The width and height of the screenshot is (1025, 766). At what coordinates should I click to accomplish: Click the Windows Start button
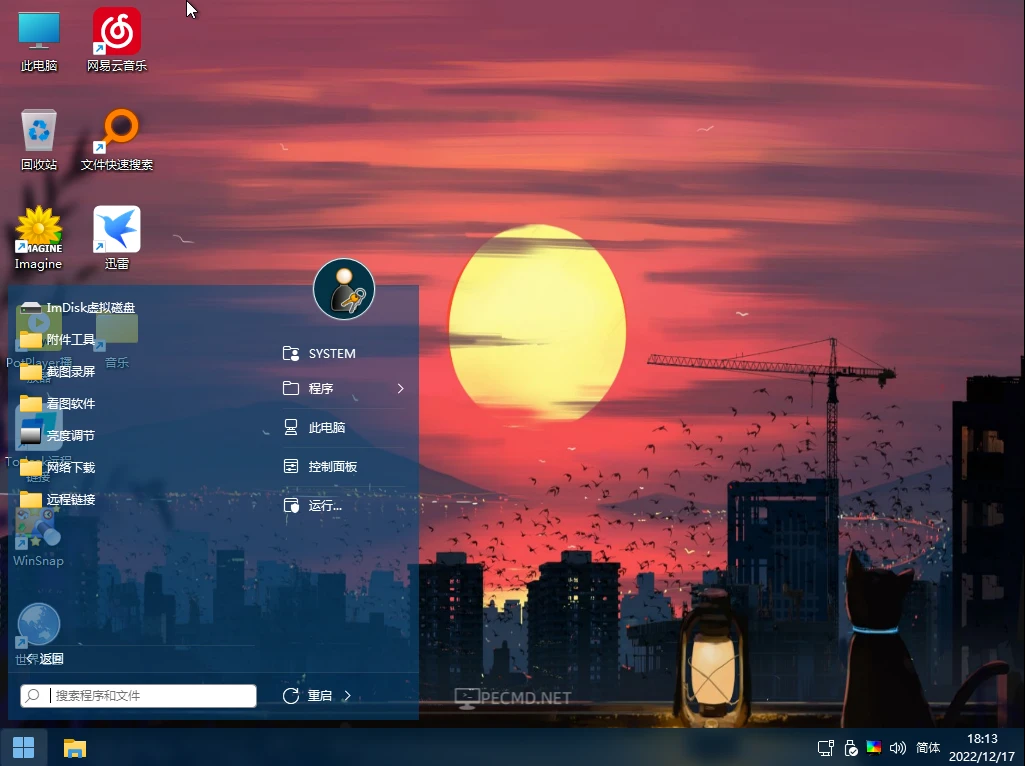click(24, 747)
